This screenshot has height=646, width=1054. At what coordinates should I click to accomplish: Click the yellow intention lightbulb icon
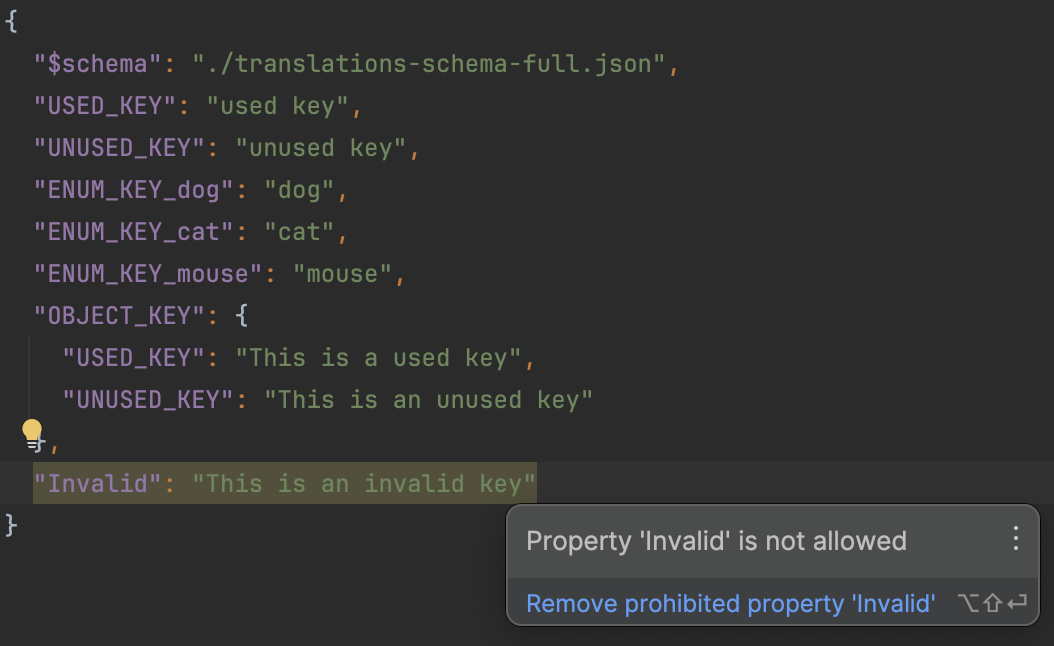click(33, 430)
